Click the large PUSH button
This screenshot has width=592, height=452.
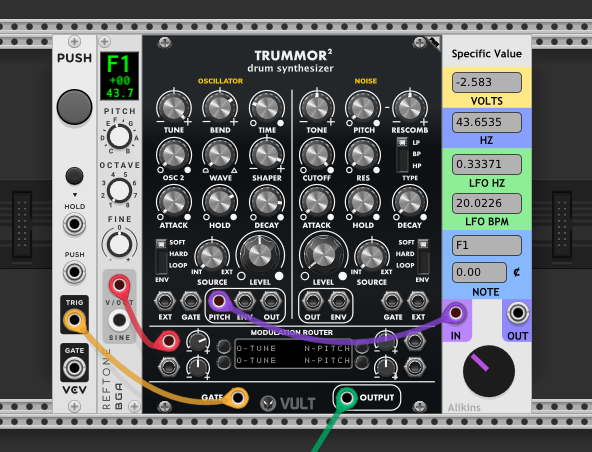tap(74, 107)
